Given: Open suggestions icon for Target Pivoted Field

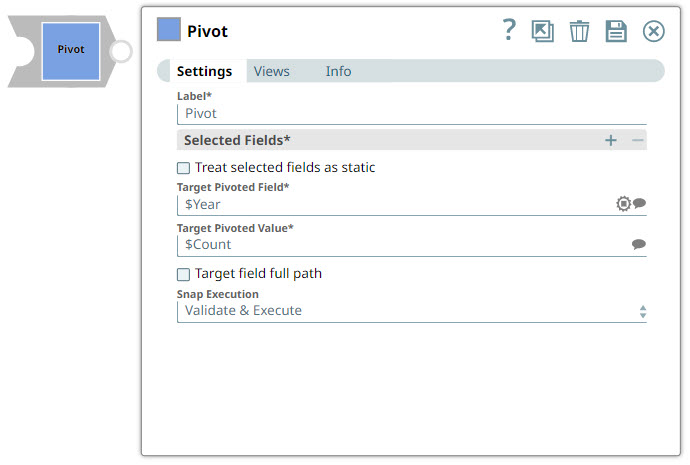Looking at the screenshot, I should pos(624,203).
